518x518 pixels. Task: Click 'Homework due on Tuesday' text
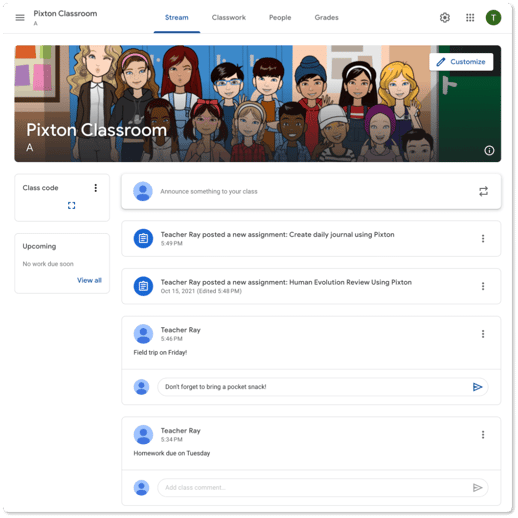[x=172, y=453]
